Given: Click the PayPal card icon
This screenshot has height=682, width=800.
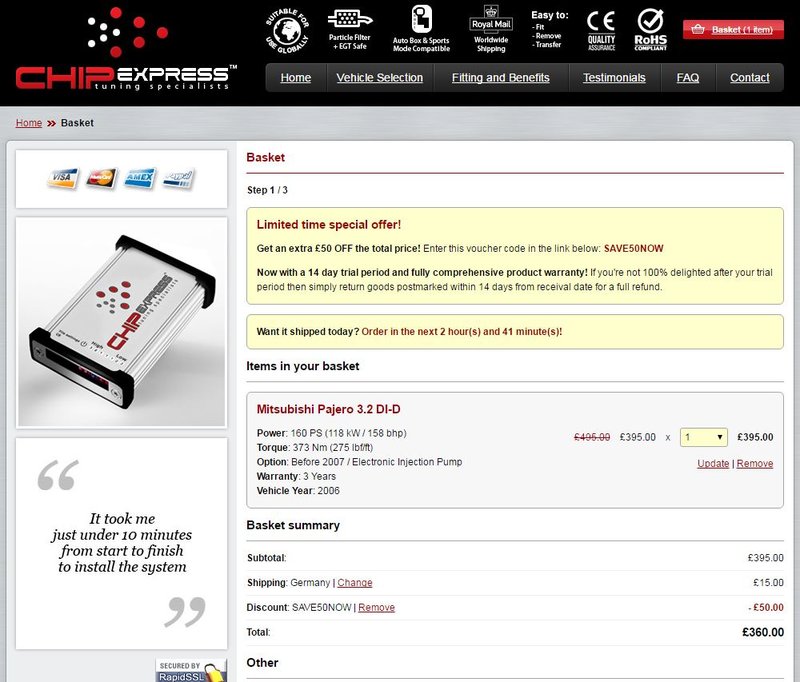Looking at the screenshot, I should pos(179,179).
